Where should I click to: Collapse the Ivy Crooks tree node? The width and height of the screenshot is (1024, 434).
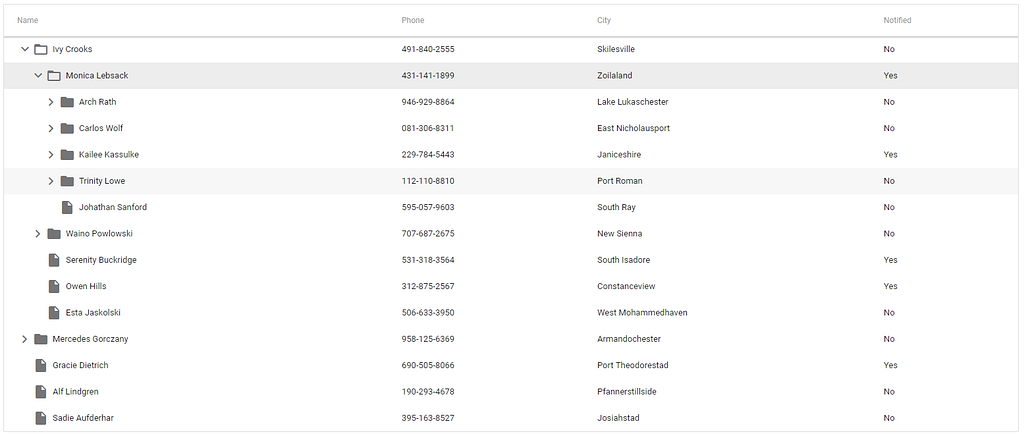click(25, 50)
